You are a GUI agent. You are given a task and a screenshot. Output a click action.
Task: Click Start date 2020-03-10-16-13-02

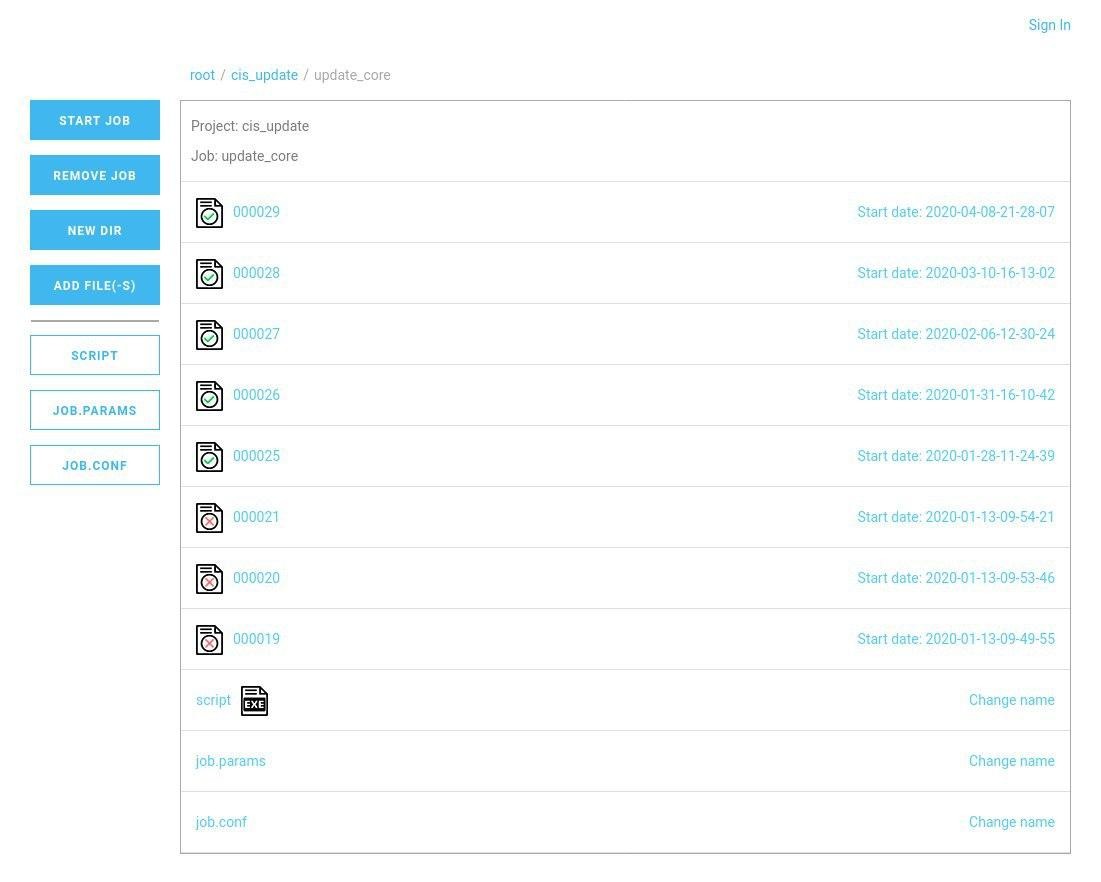(x=956, y=273)
